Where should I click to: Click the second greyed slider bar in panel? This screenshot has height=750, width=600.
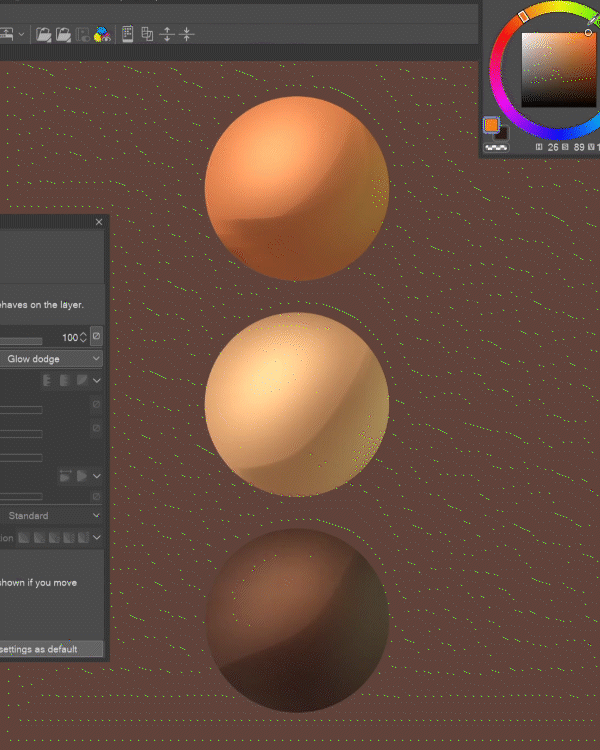21,434
